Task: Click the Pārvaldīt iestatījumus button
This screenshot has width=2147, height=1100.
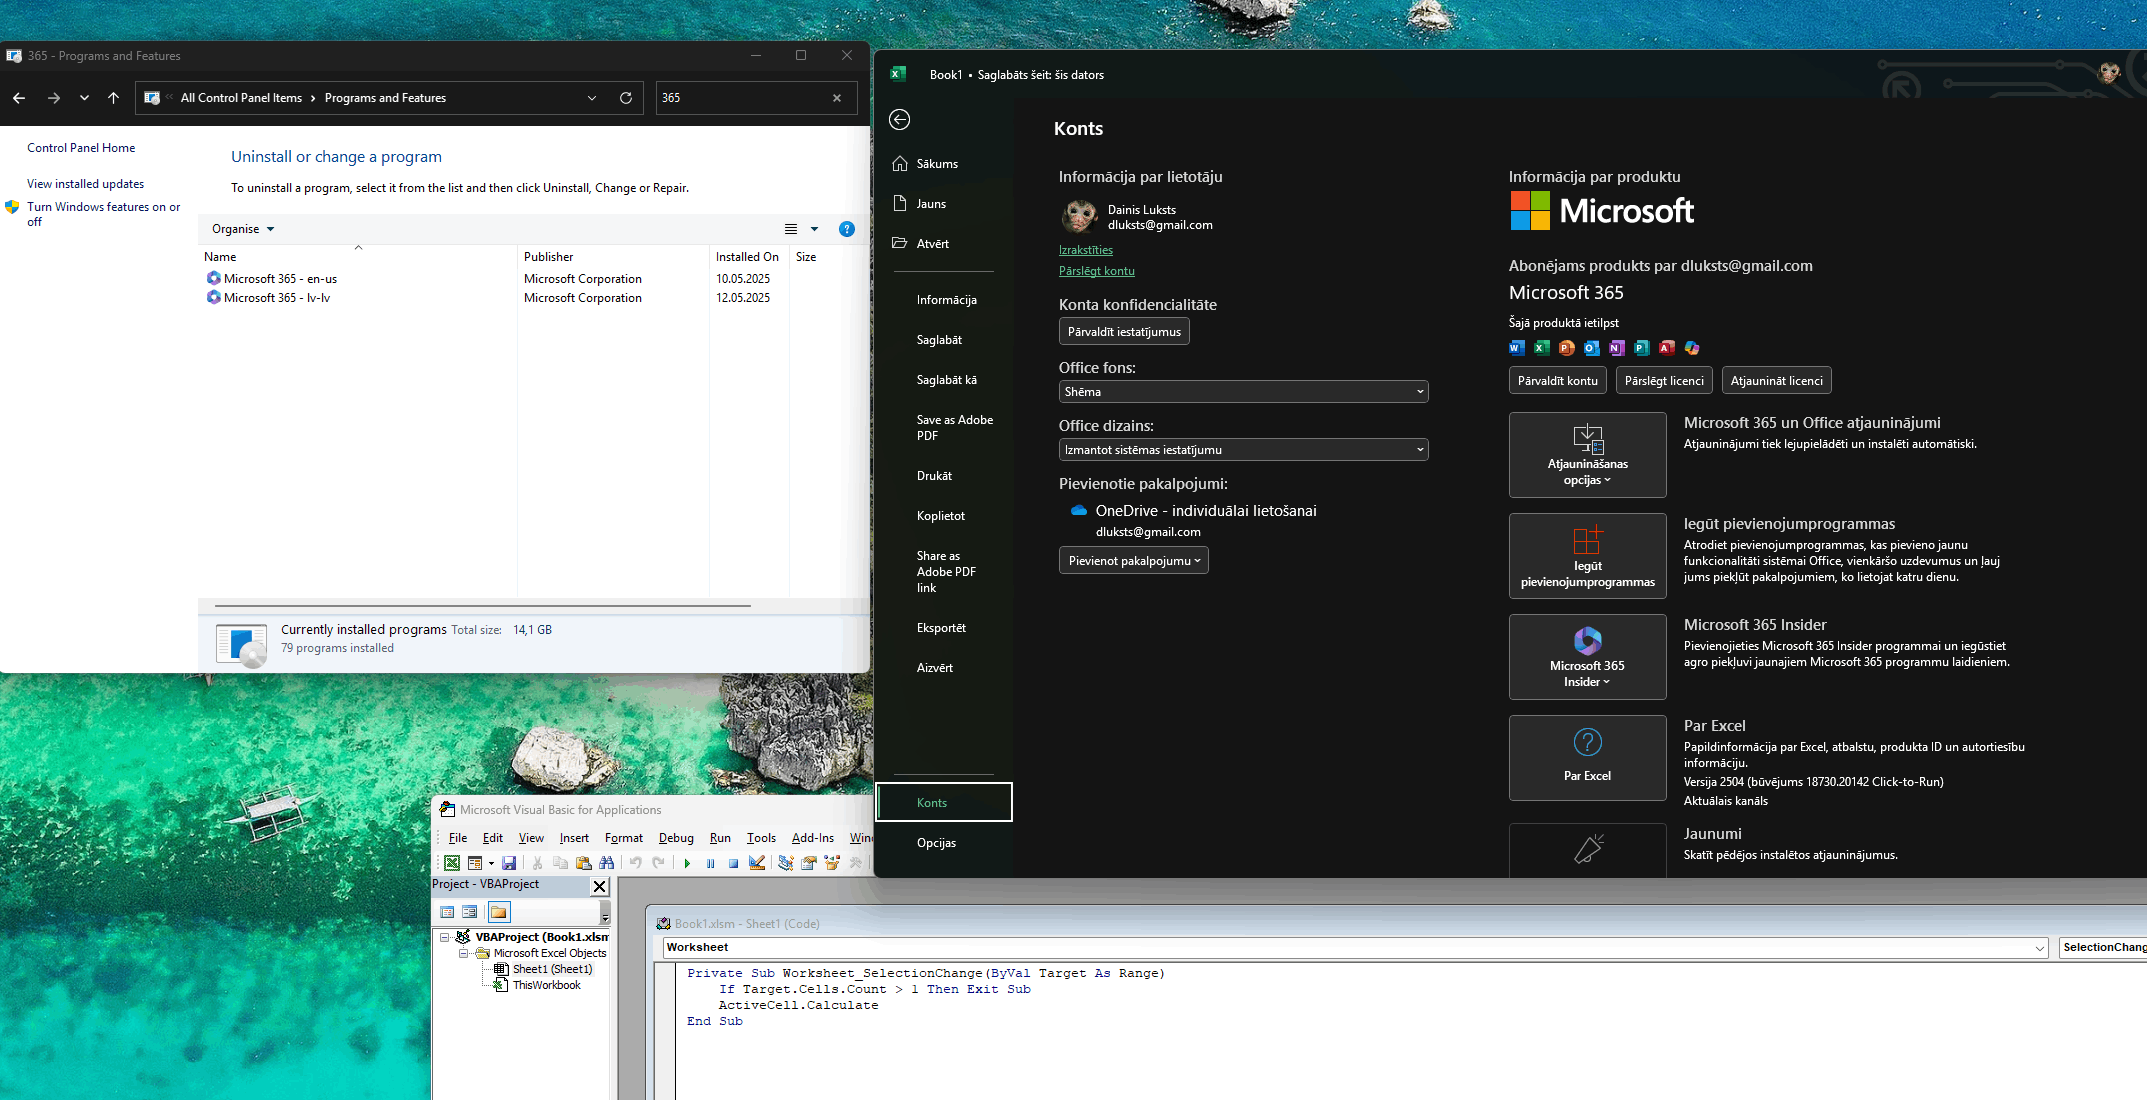Action: 1124,332
